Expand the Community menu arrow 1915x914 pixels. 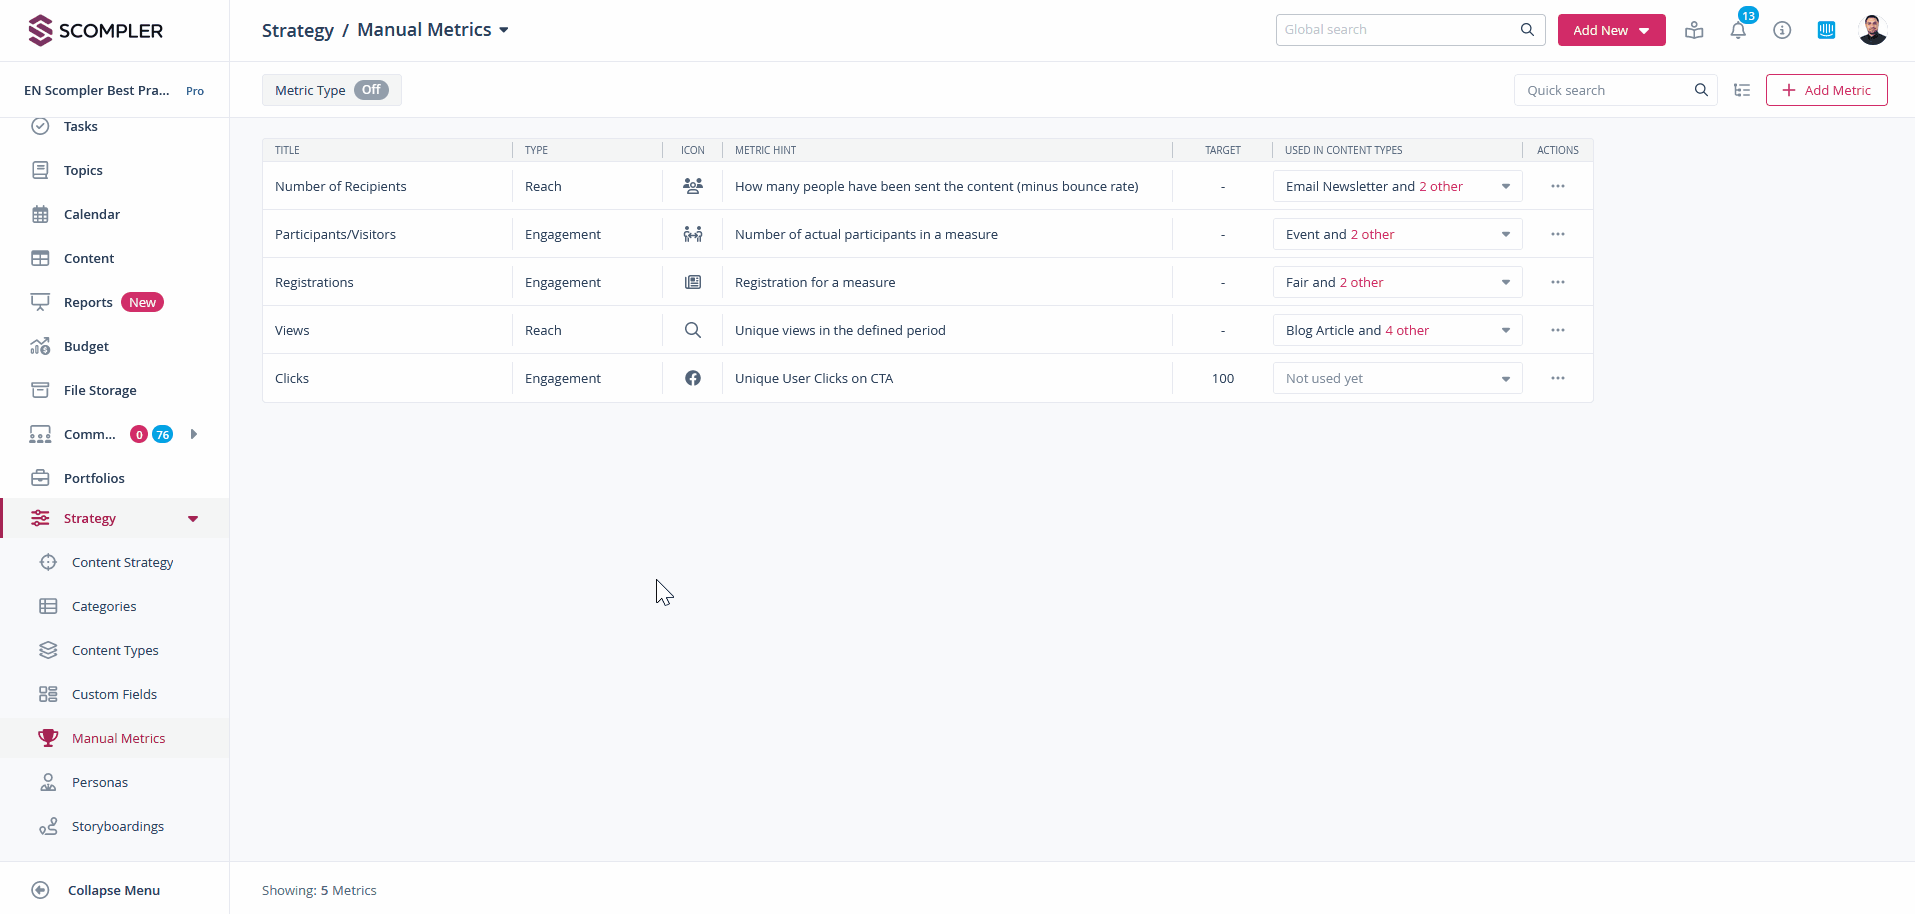pyautogui.click(x=194, y=434)
